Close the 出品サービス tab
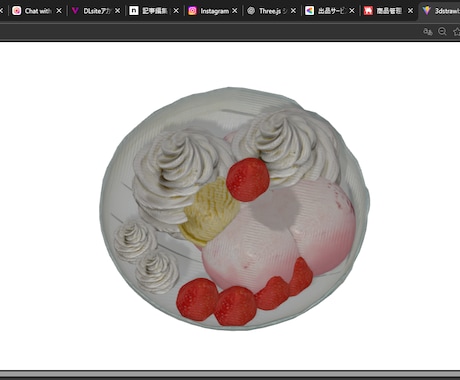 [x=352, y=11]
